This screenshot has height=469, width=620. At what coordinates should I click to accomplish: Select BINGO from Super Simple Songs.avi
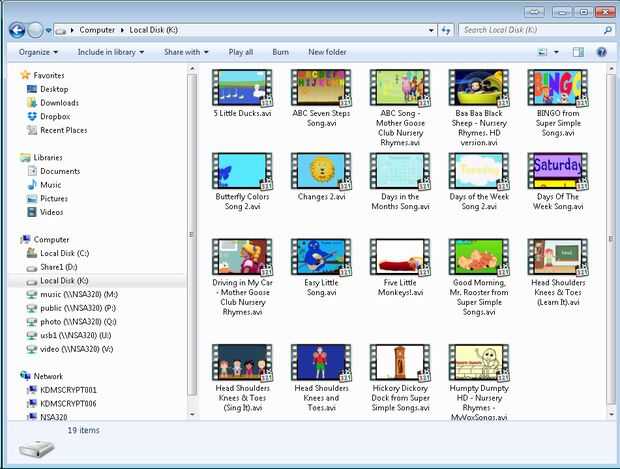[558, 103]
